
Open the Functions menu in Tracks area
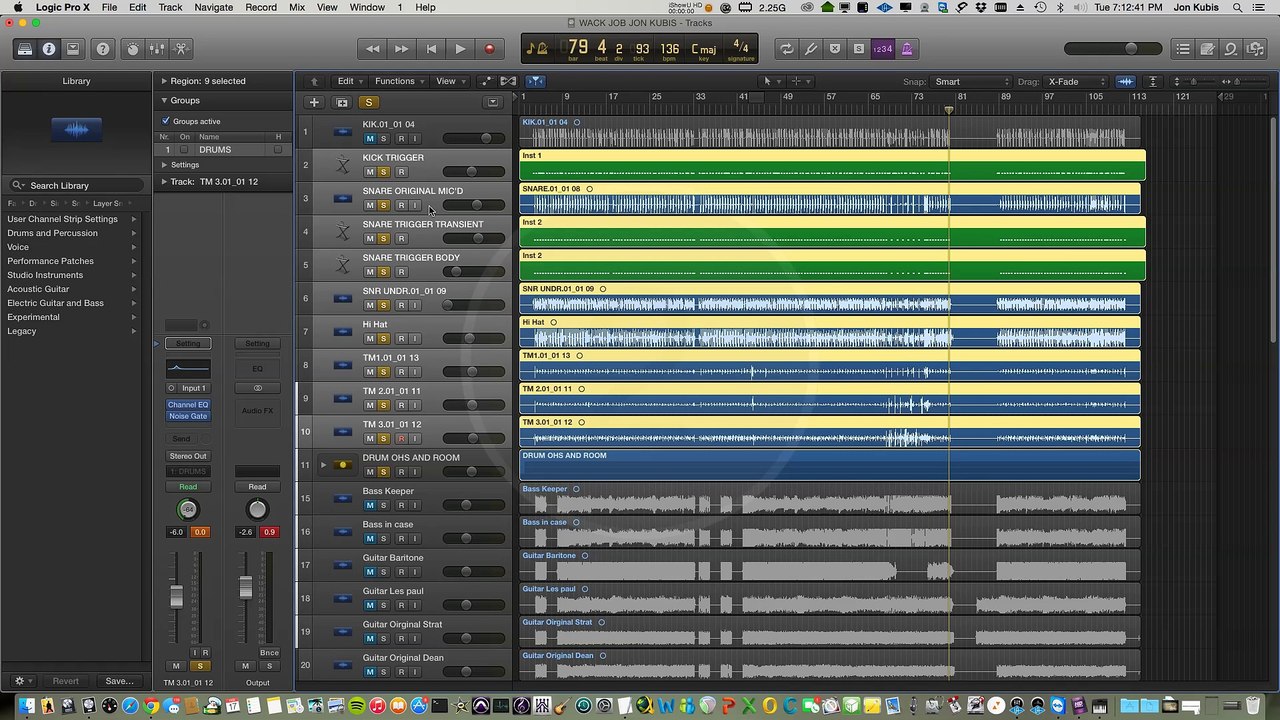398,81
